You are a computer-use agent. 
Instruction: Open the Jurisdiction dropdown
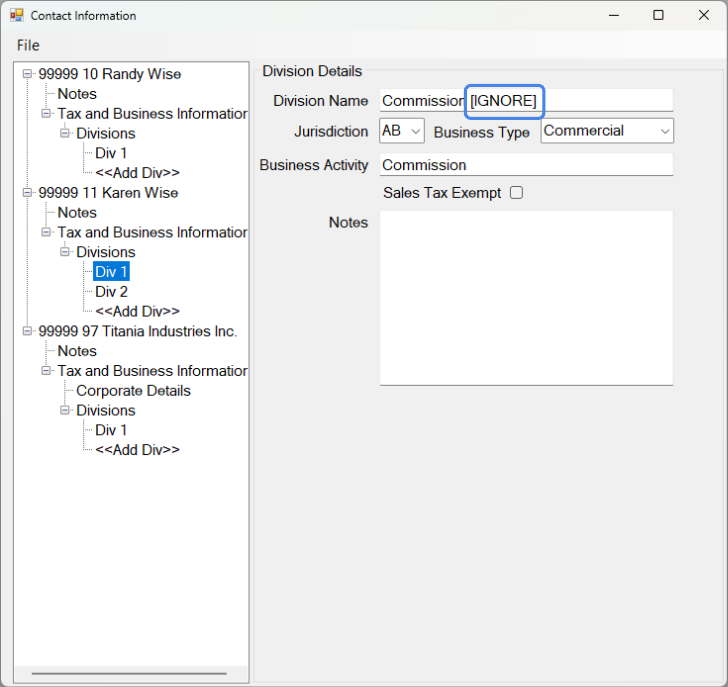(402, 131)
